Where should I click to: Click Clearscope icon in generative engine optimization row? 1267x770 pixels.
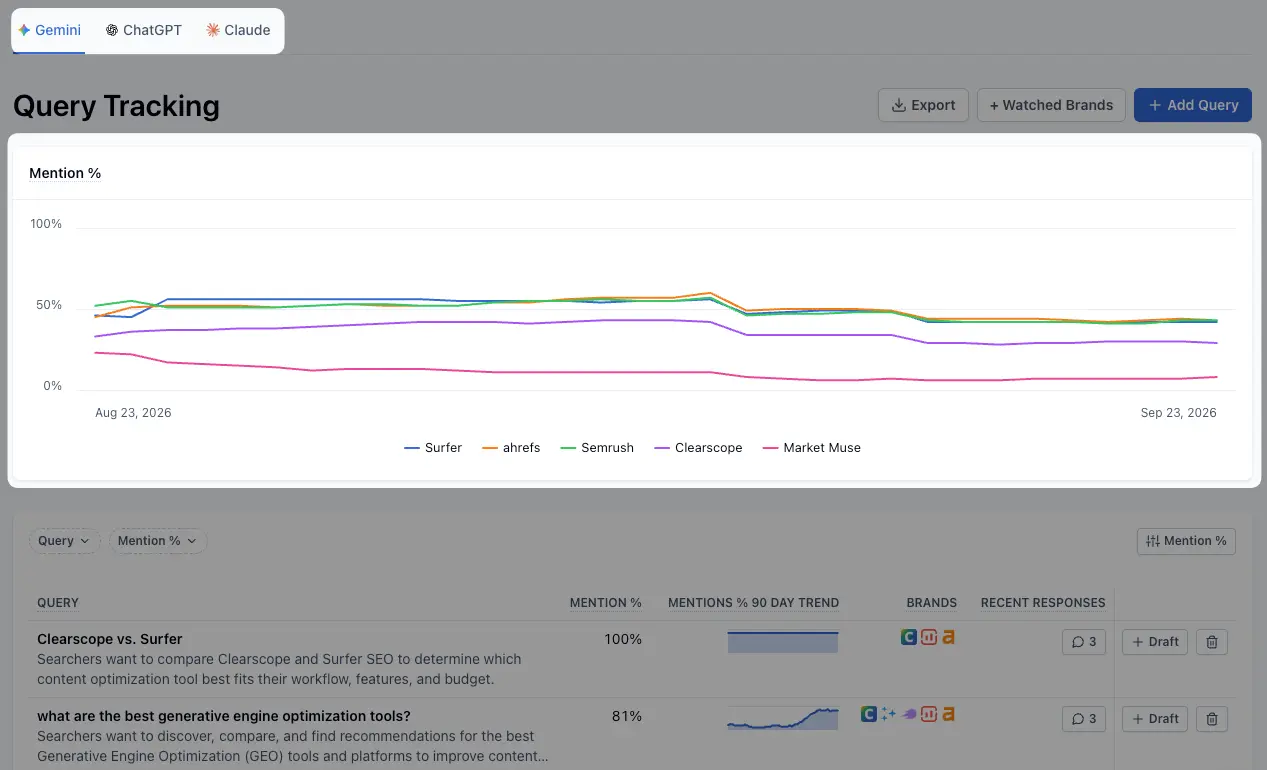(869, 714)
